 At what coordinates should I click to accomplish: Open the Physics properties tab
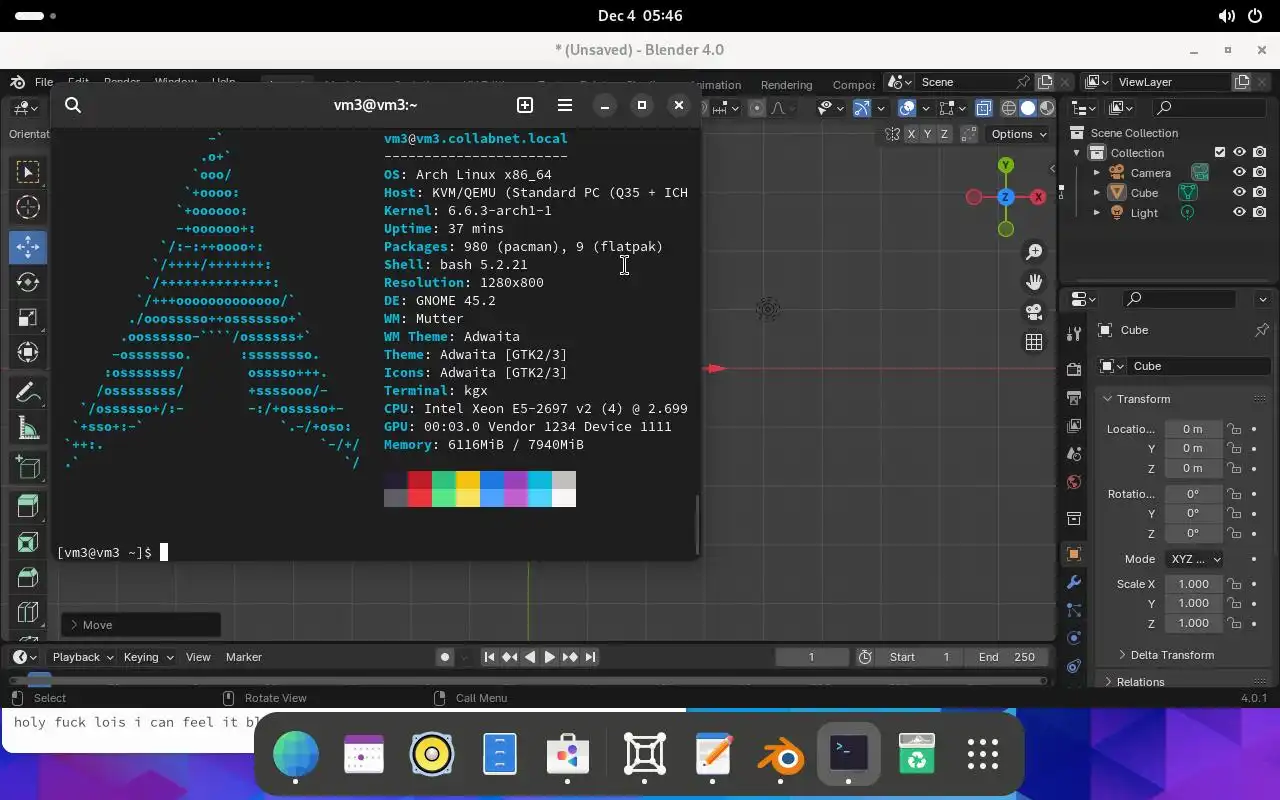click(x=1074, y=637)
